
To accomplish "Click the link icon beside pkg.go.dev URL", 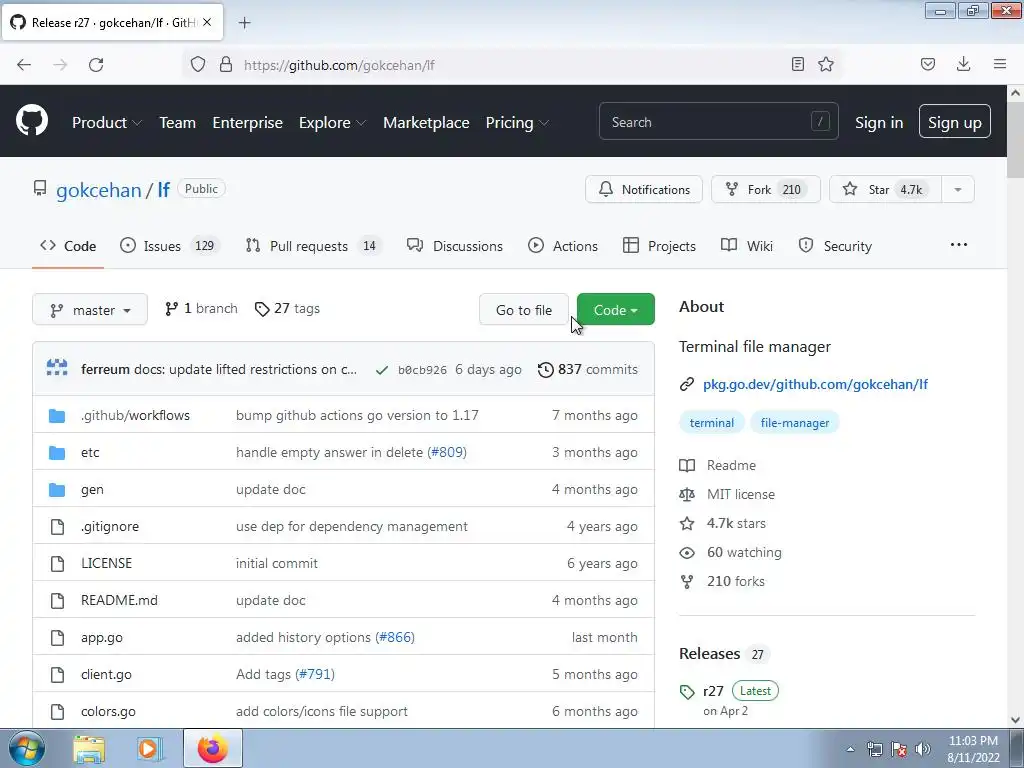I will click(686, 385).
